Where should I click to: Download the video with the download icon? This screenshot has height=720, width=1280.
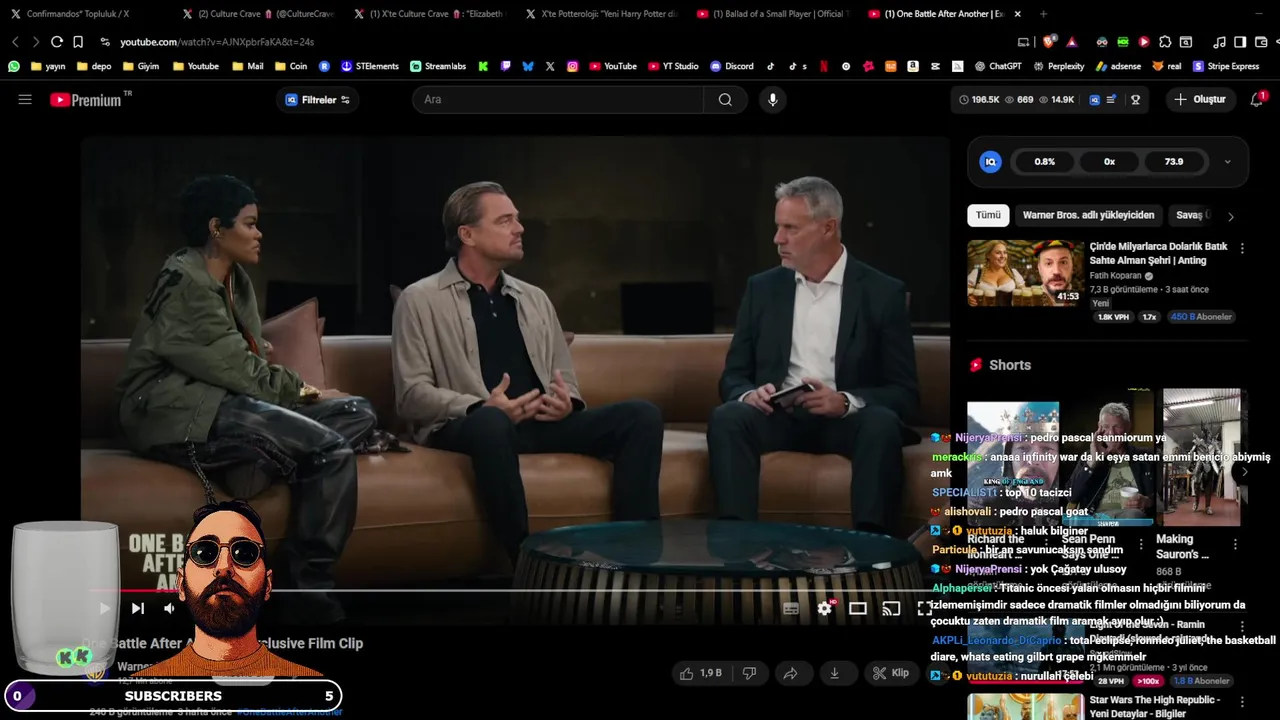[834, 673]
